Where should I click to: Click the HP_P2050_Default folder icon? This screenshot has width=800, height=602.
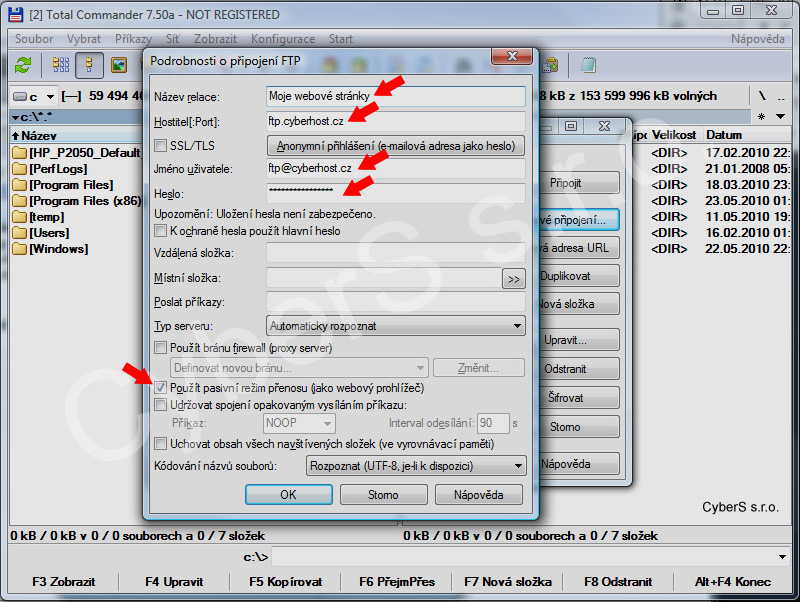19,153
